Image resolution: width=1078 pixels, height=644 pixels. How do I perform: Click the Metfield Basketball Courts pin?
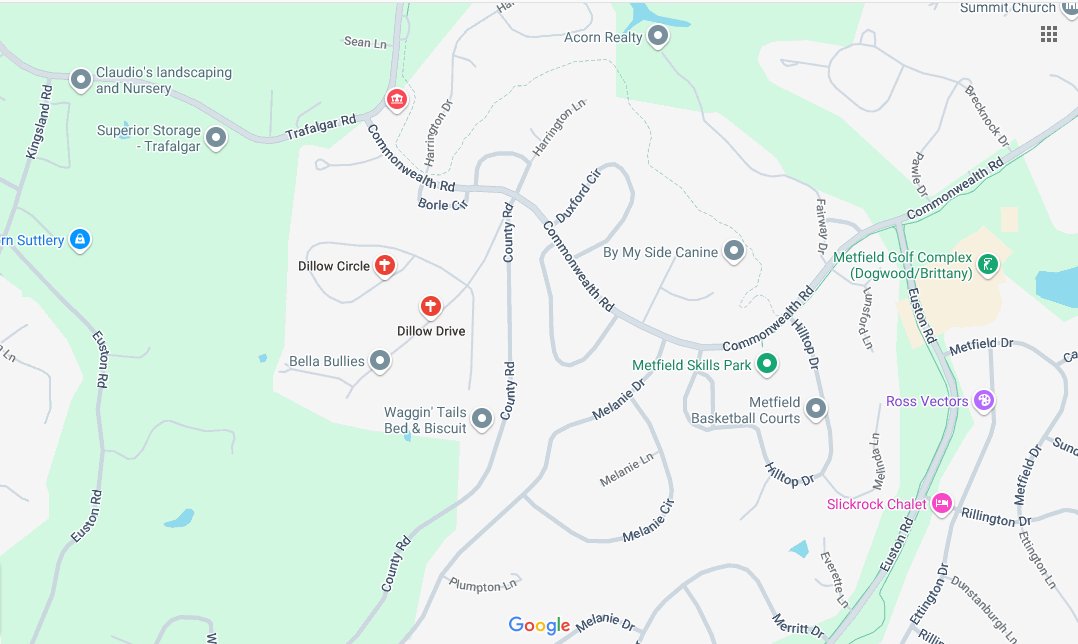point(816,409)
